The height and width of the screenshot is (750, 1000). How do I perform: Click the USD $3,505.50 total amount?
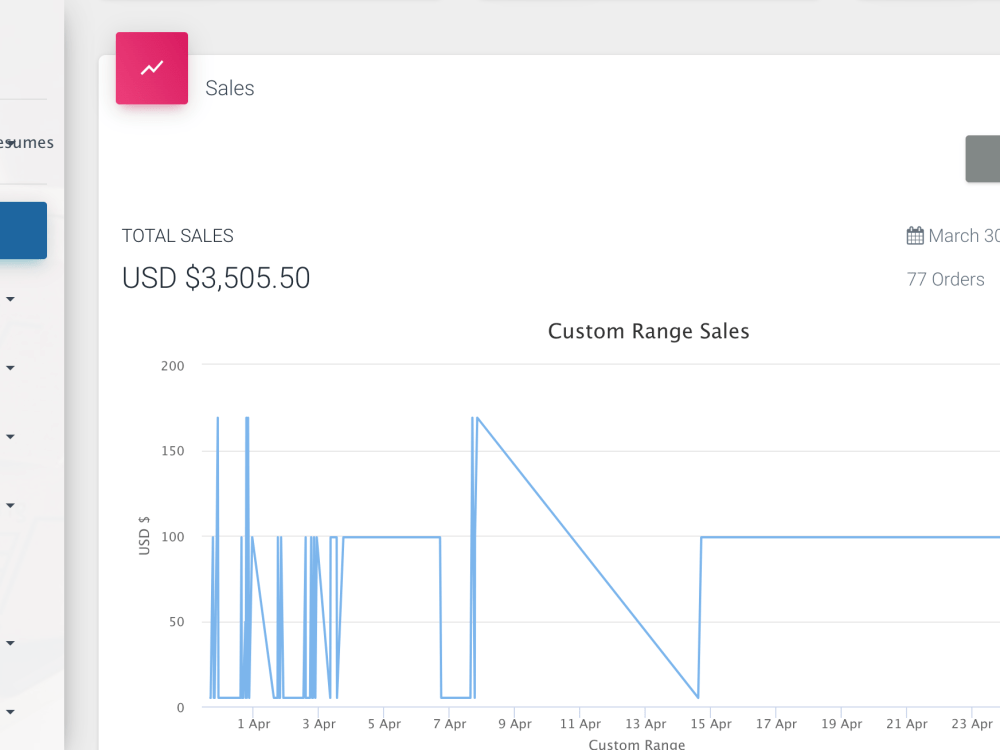[216, 278]
